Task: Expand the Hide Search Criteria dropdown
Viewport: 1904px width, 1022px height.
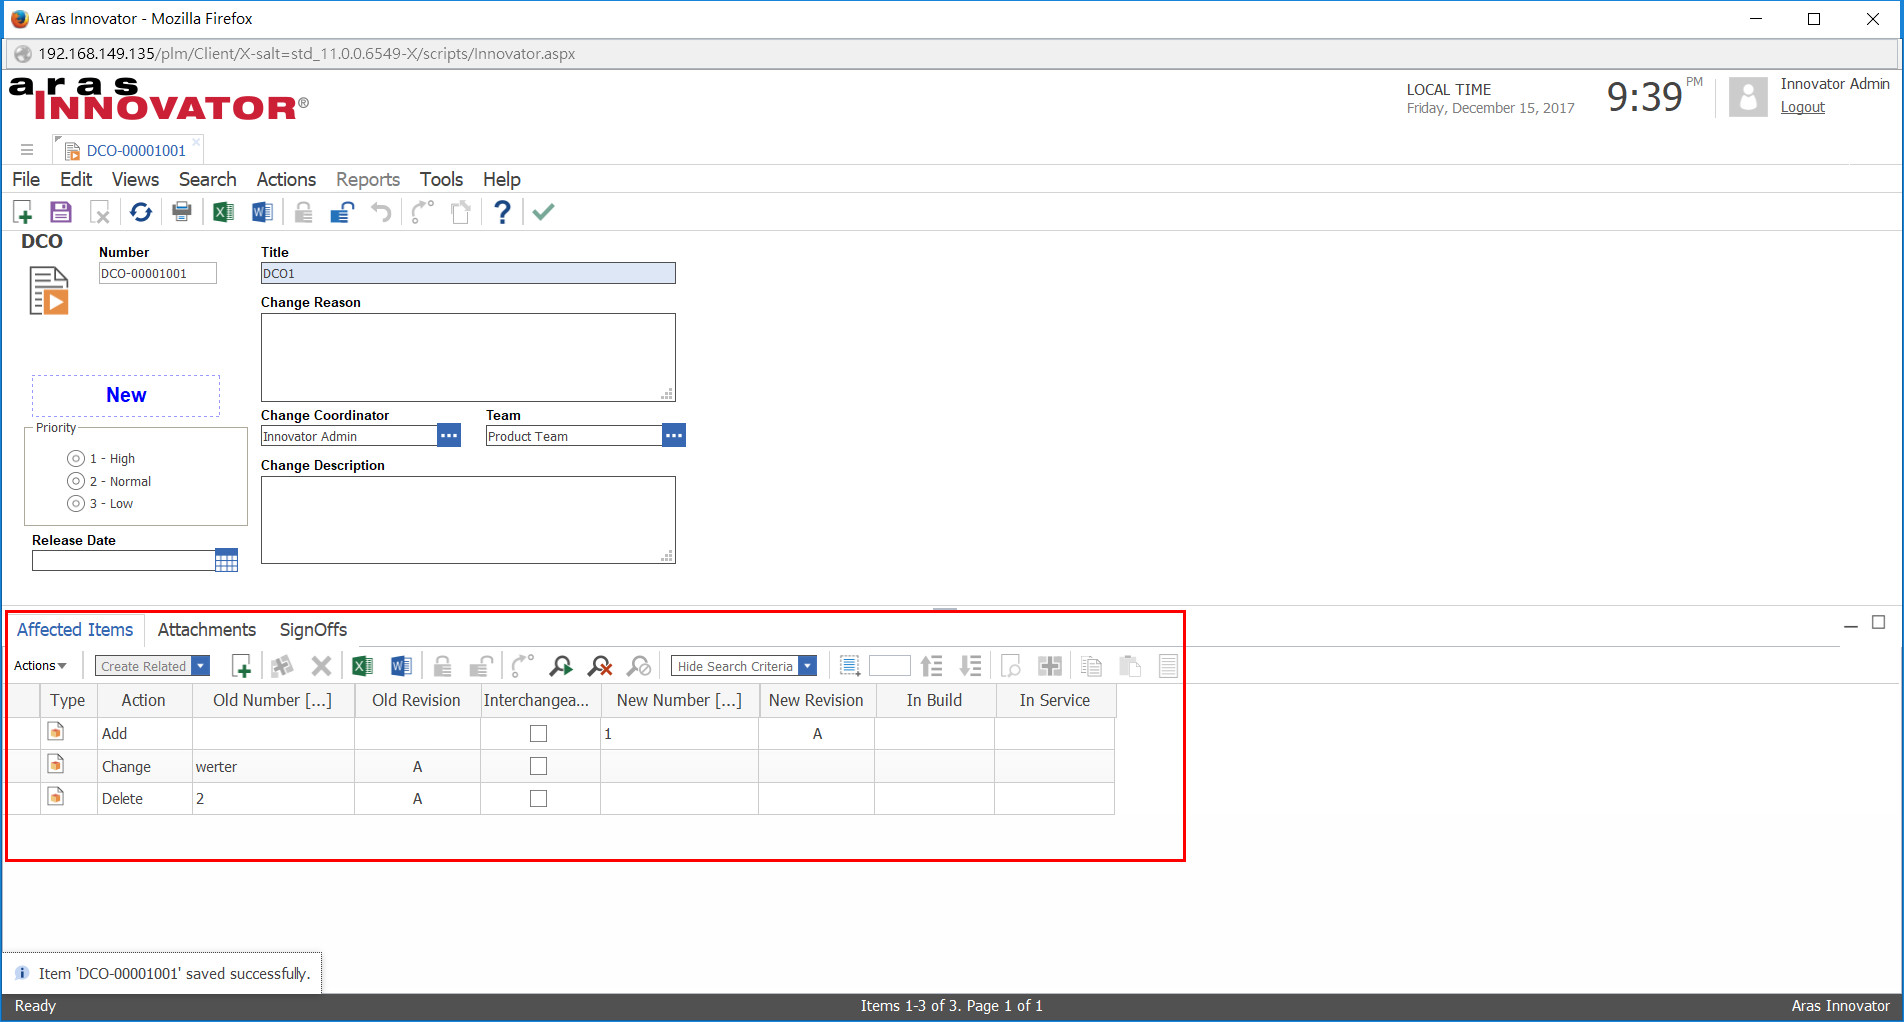Action: (x=808, y=666)
